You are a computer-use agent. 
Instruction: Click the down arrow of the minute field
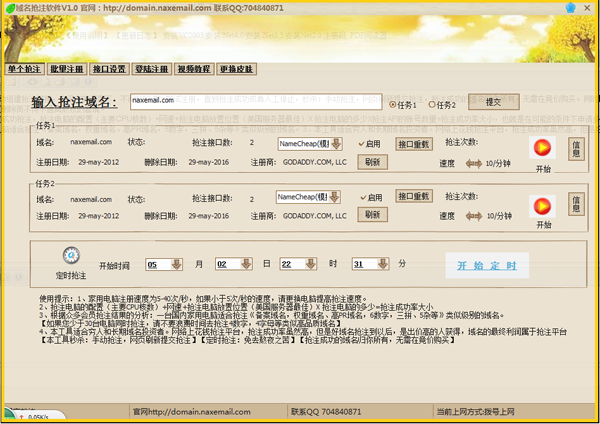(x=385, y=265)
